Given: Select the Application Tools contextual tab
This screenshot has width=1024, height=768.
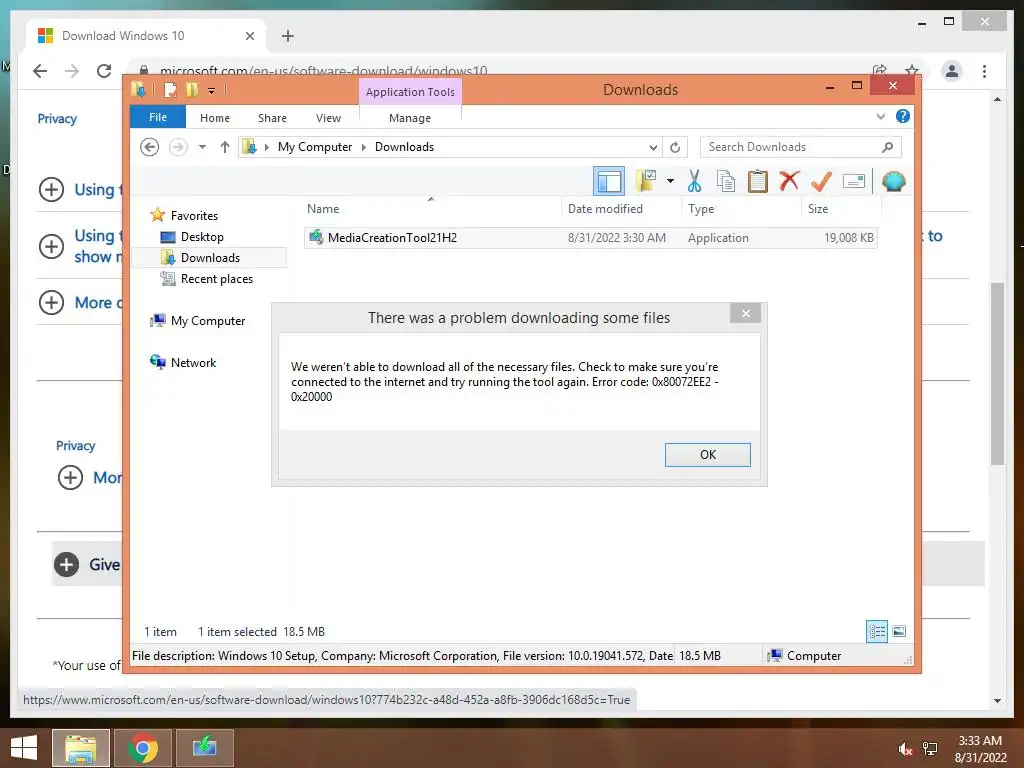Looking at the screenshot, I should tap(410, 92).
